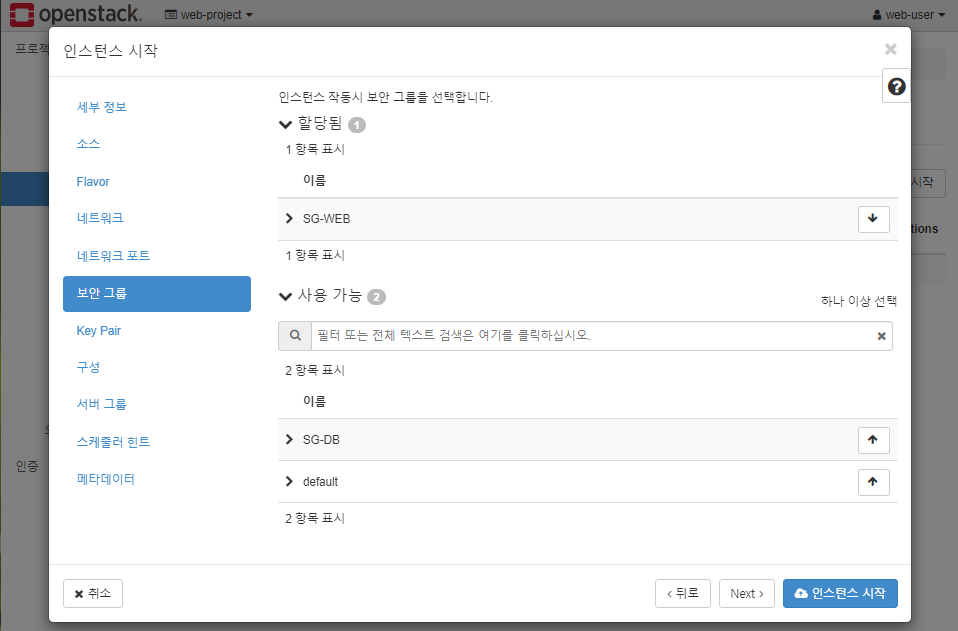This screenshot has height=631, width=958.
Task: Click the magnifier search icon
Action: 295,336
